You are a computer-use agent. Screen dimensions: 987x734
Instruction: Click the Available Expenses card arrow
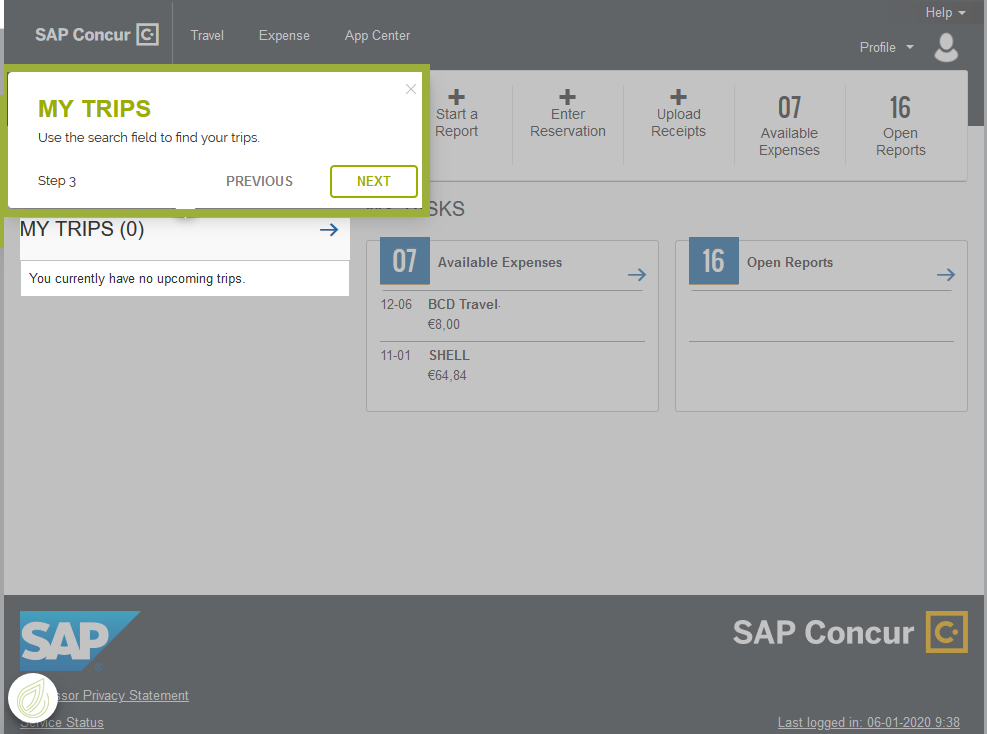coord(637,274)
